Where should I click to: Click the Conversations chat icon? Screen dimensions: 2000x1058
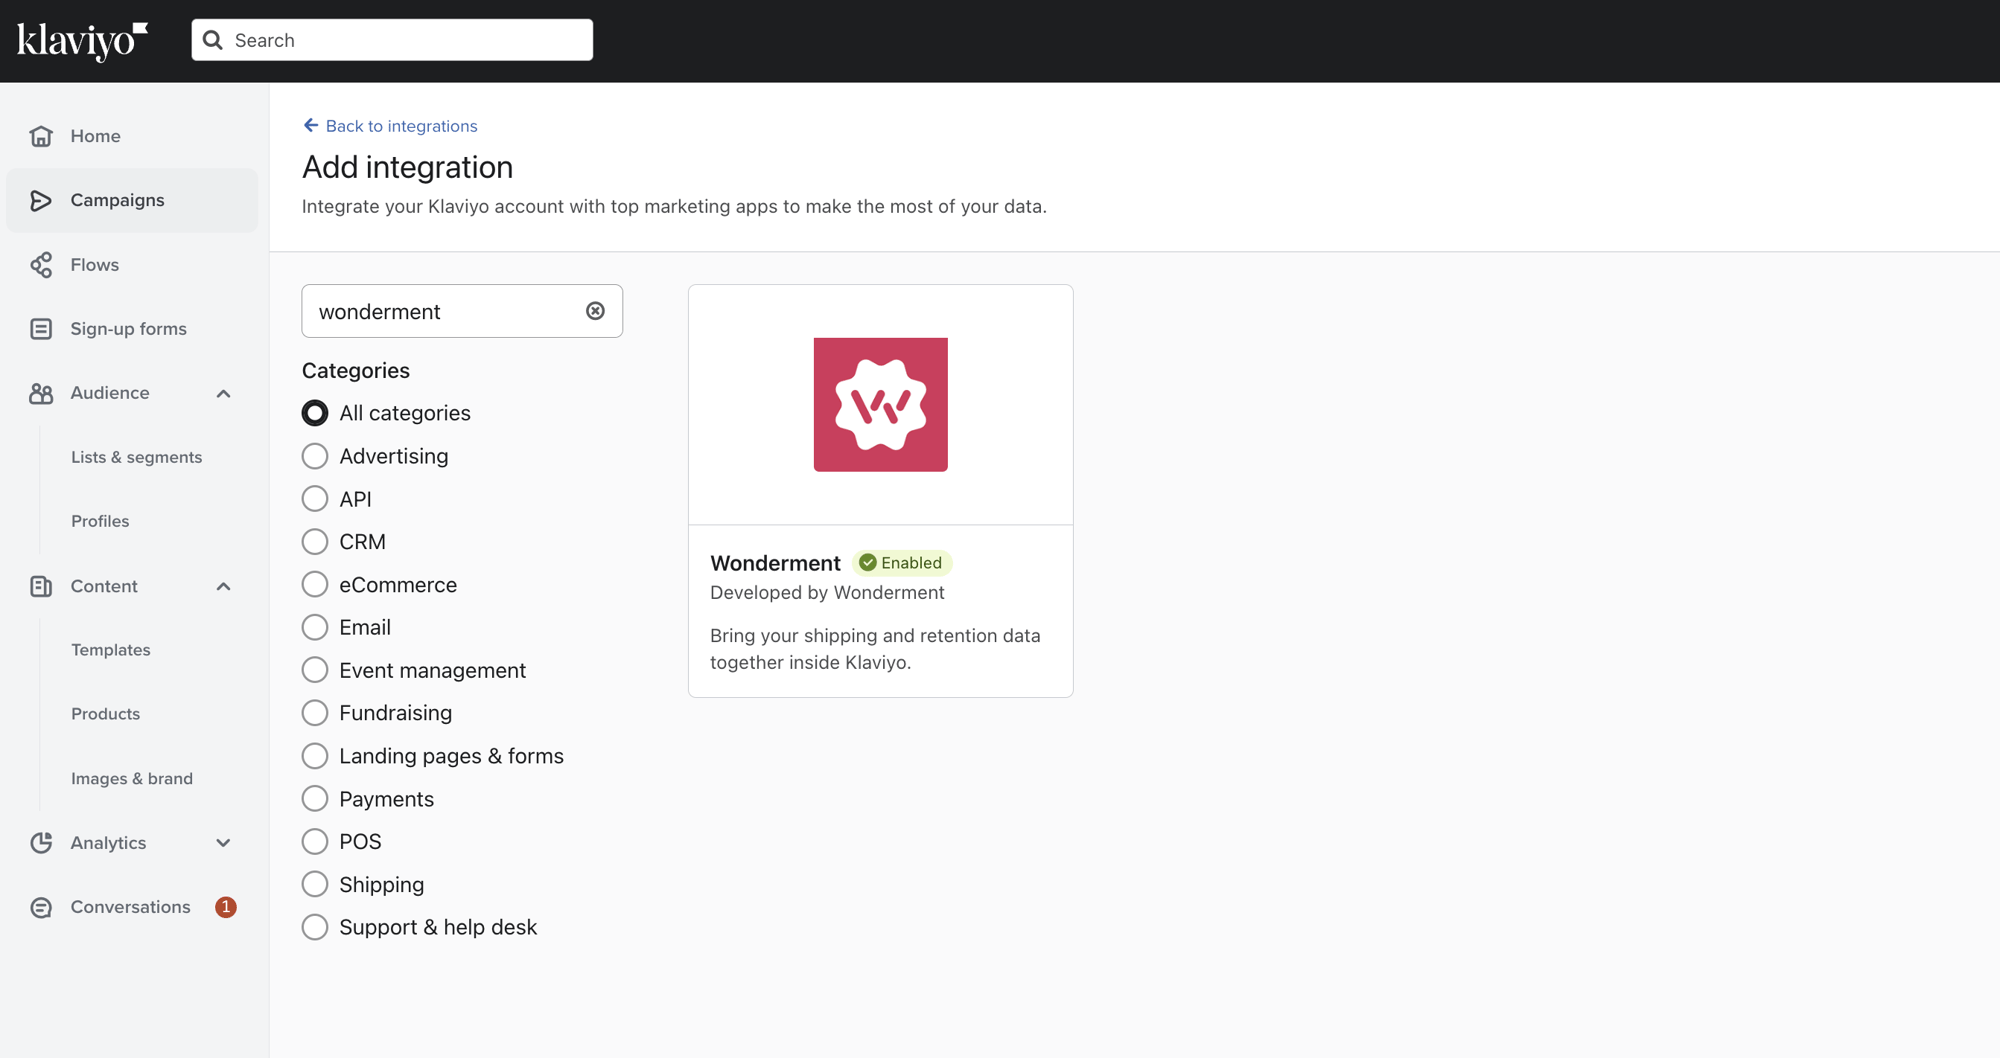41,907
